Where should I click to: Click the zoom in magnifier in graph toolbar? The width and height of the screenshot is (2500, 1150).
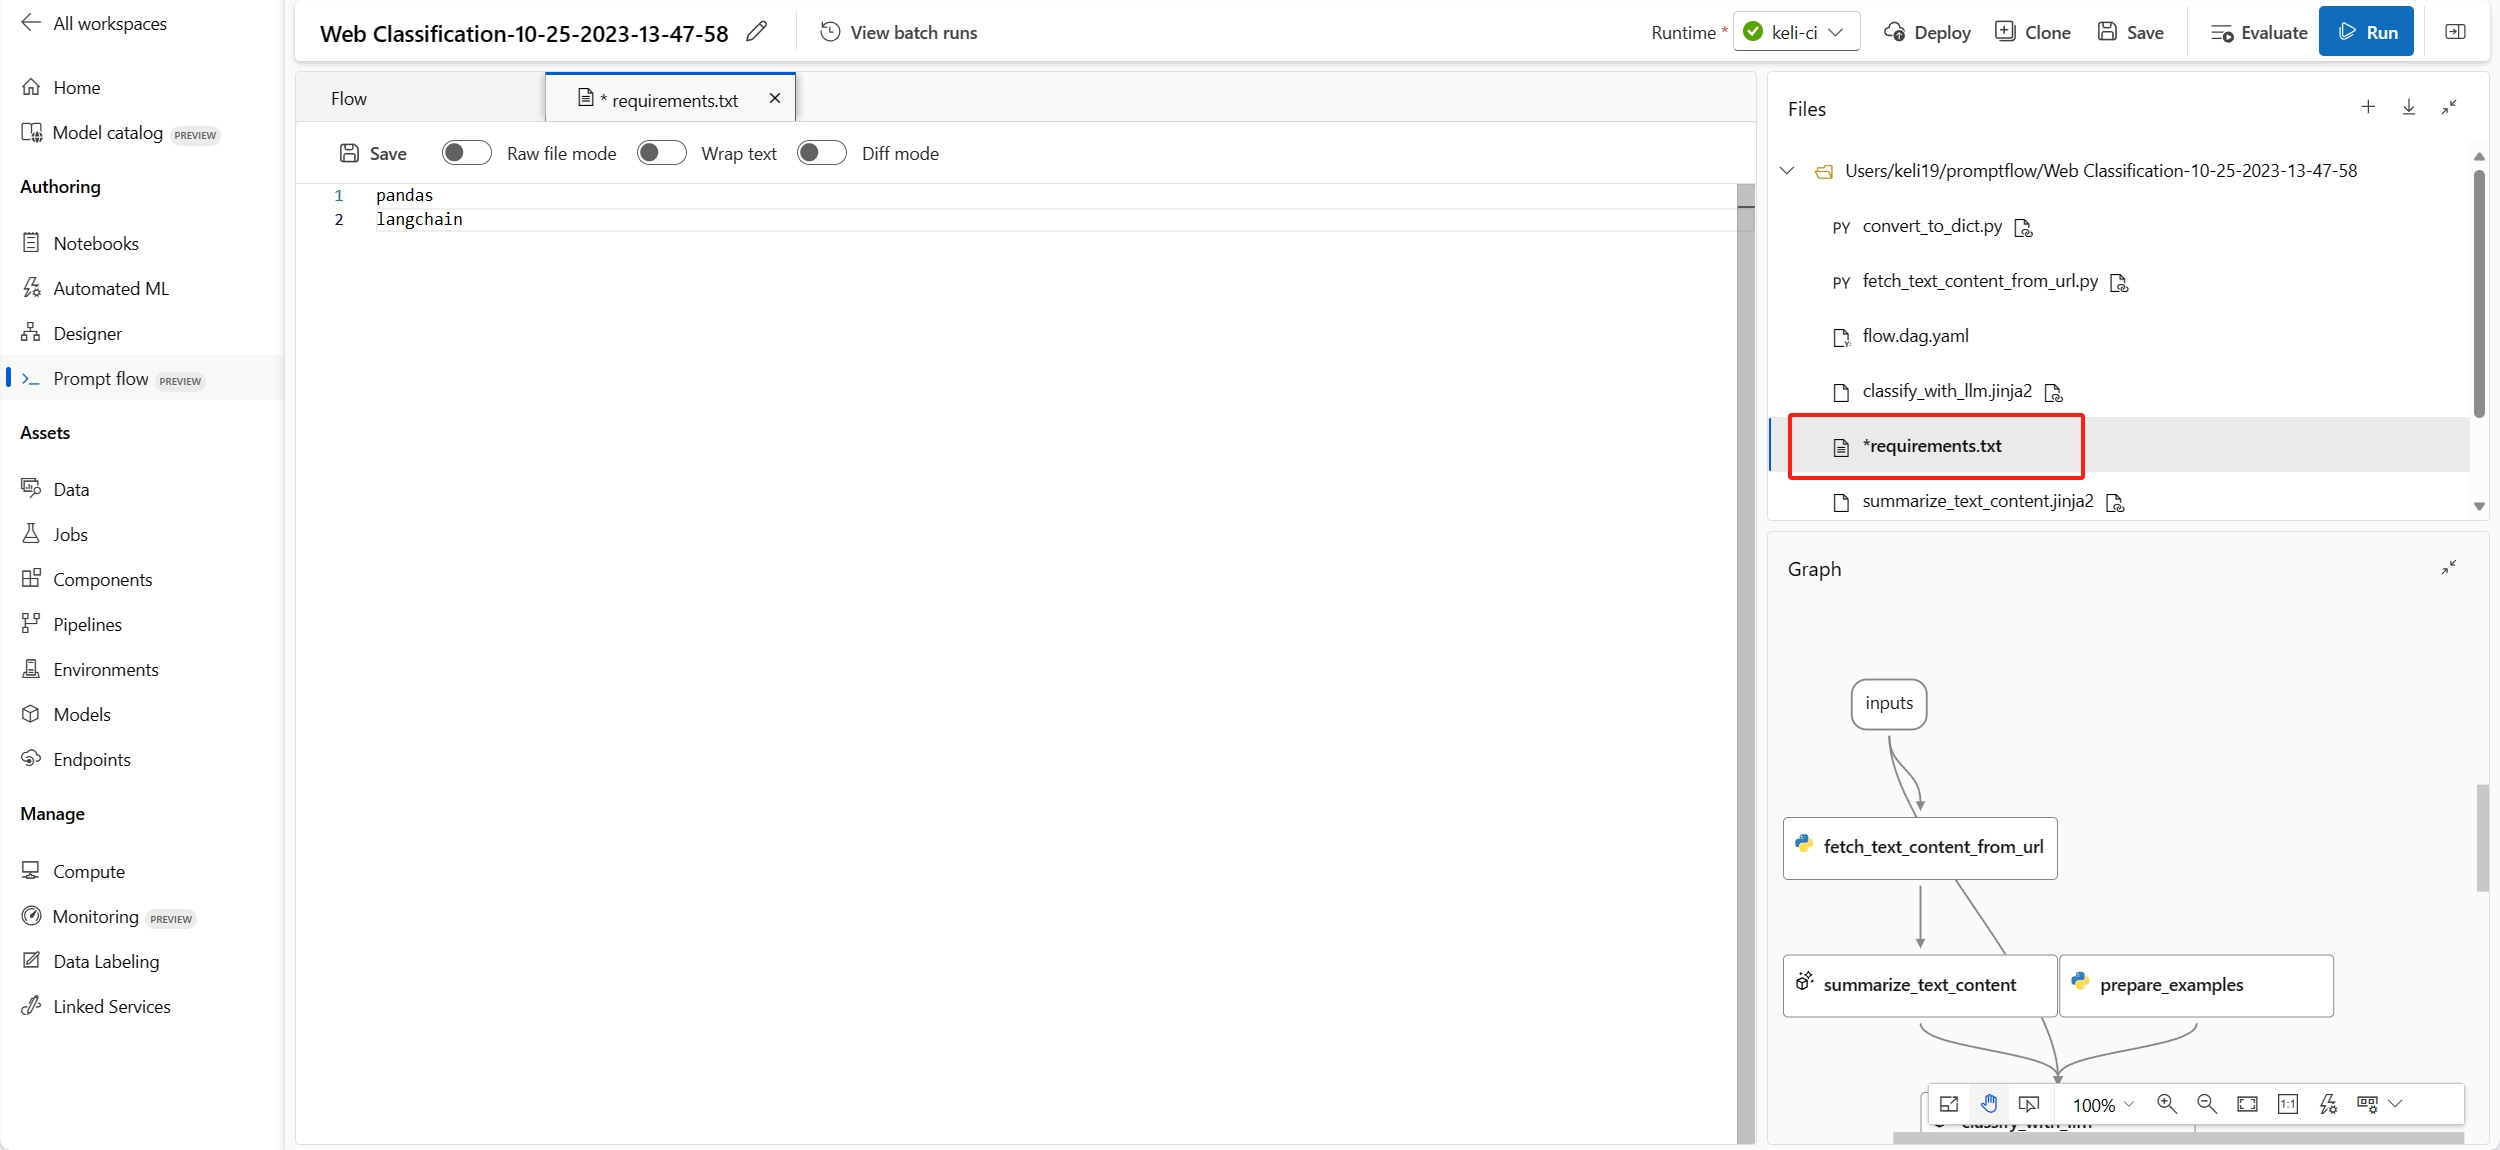(x=2167, y=1104)
